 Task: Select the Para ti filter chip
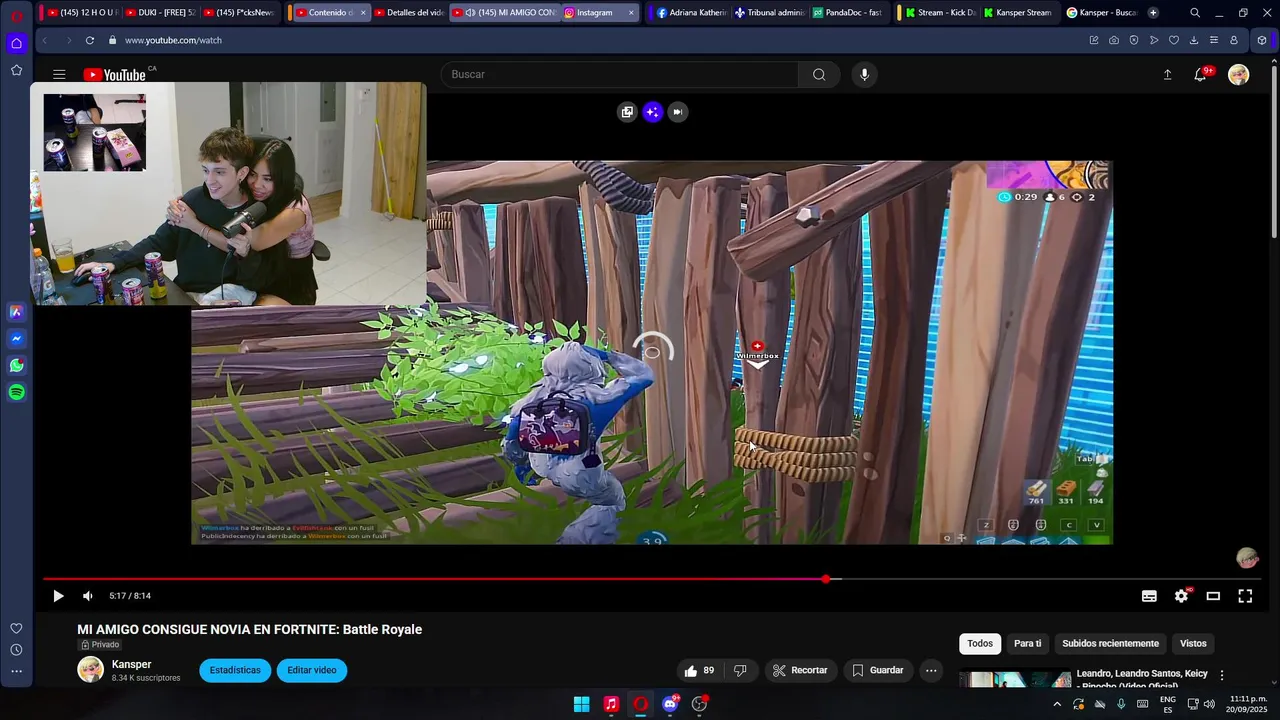pos(1027,644)
